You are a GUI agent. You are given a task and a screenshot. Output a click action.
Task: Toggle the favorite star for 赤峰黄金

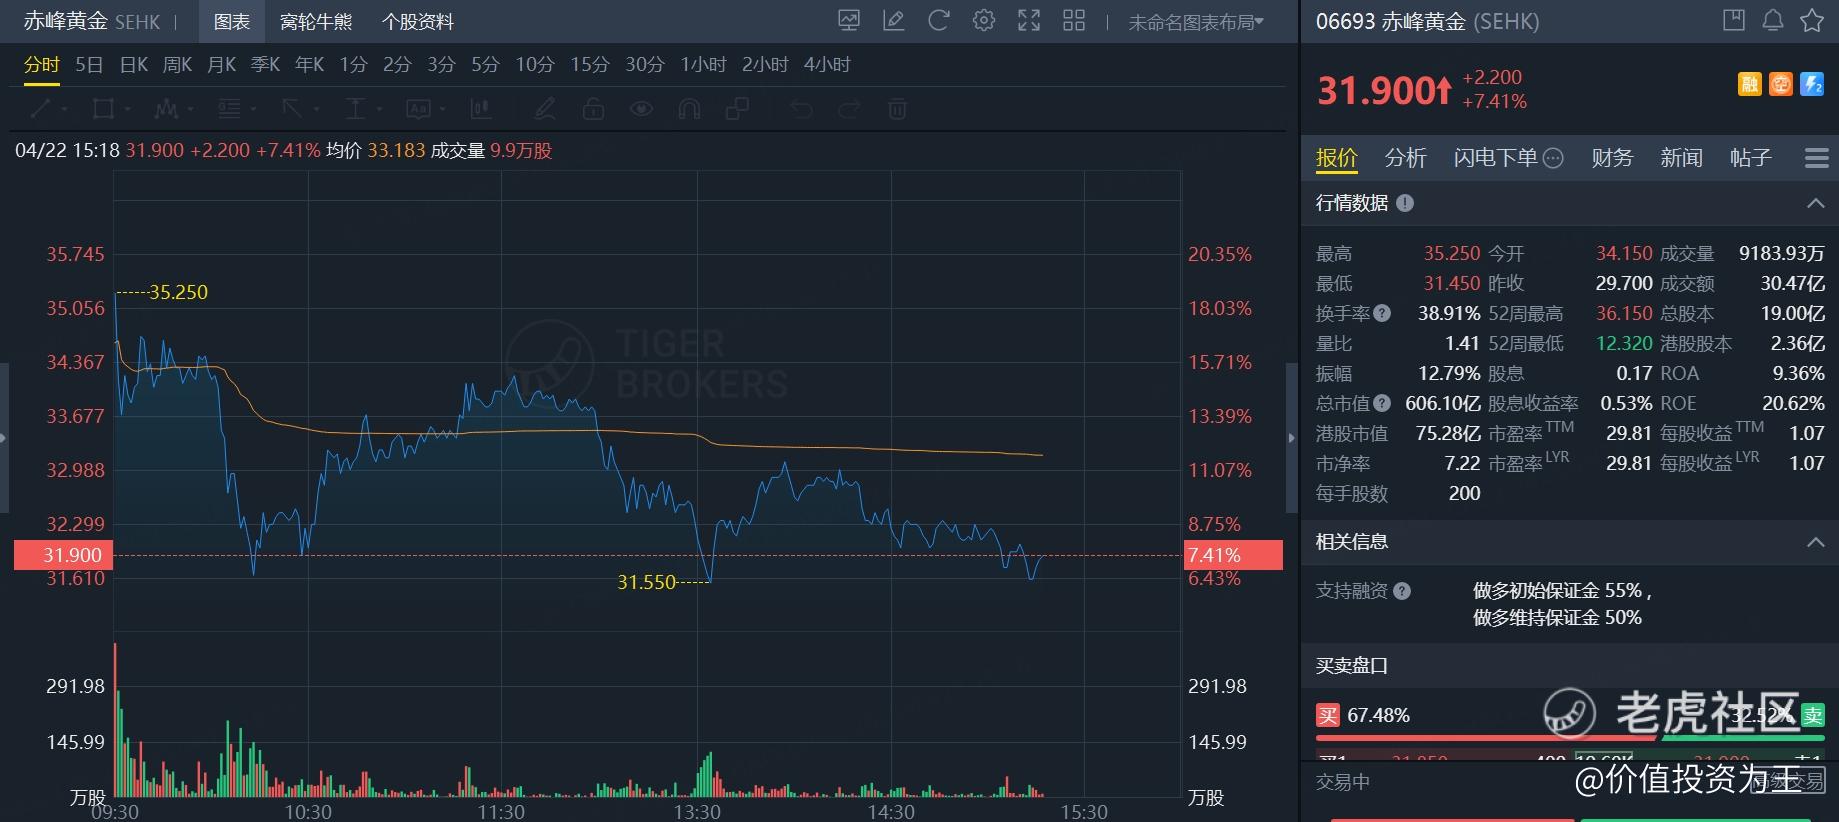coord(1812,20)
